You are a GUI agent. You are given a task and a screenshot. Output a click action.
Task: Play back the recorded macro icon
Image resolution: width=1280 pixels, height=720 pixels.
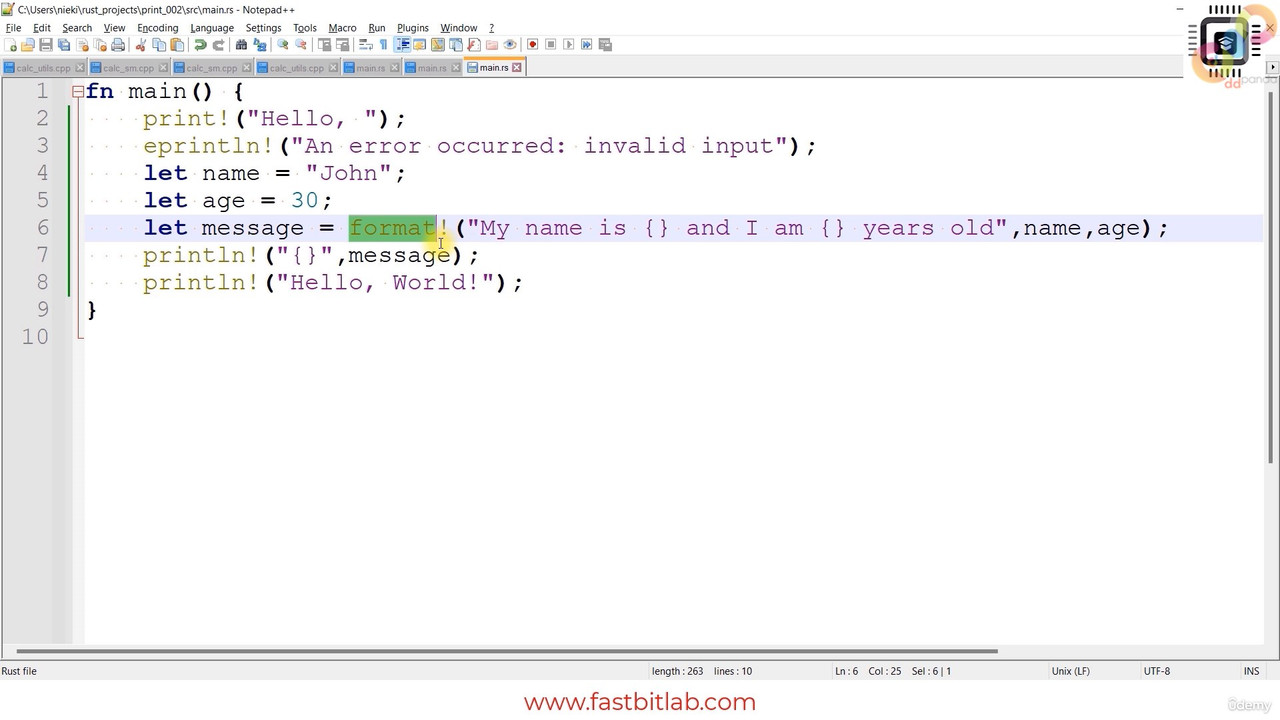[x=568, y=44]
